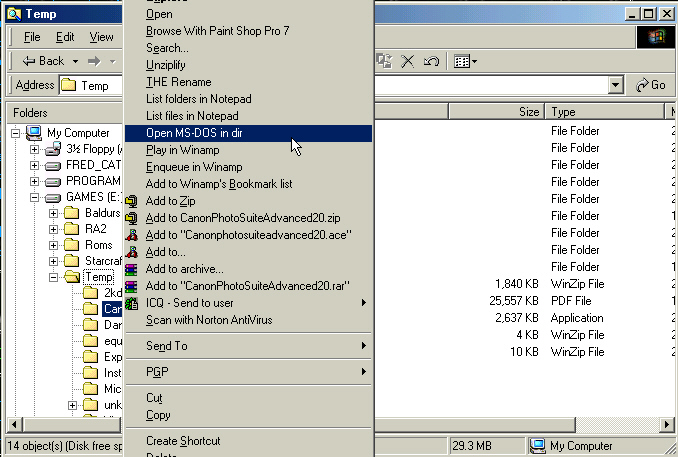This screenshot has height=457, width=678.
Task: Click WinRAR icon beside CanonPhotoSuiteAdvanced20.rar
Action: point(131,286)
